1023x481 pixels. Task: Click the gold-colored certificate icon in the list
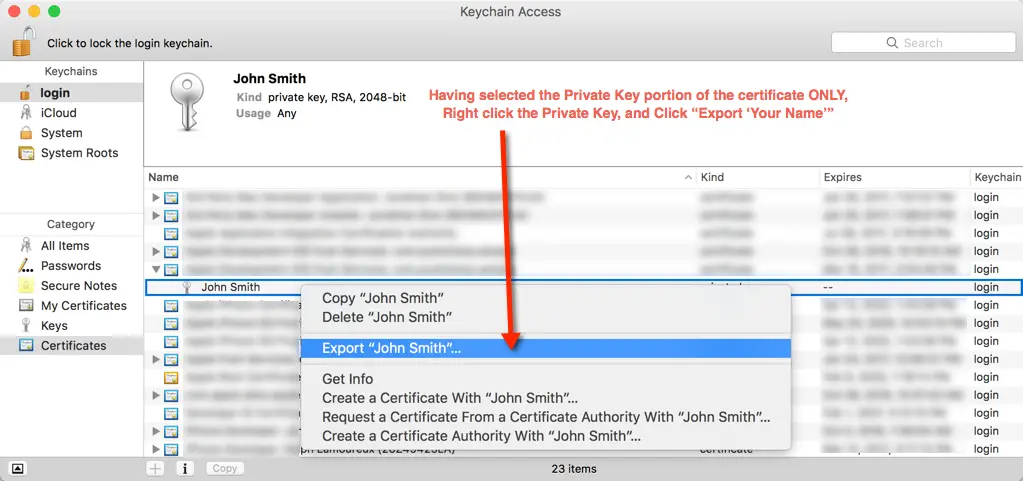(171, 377)
